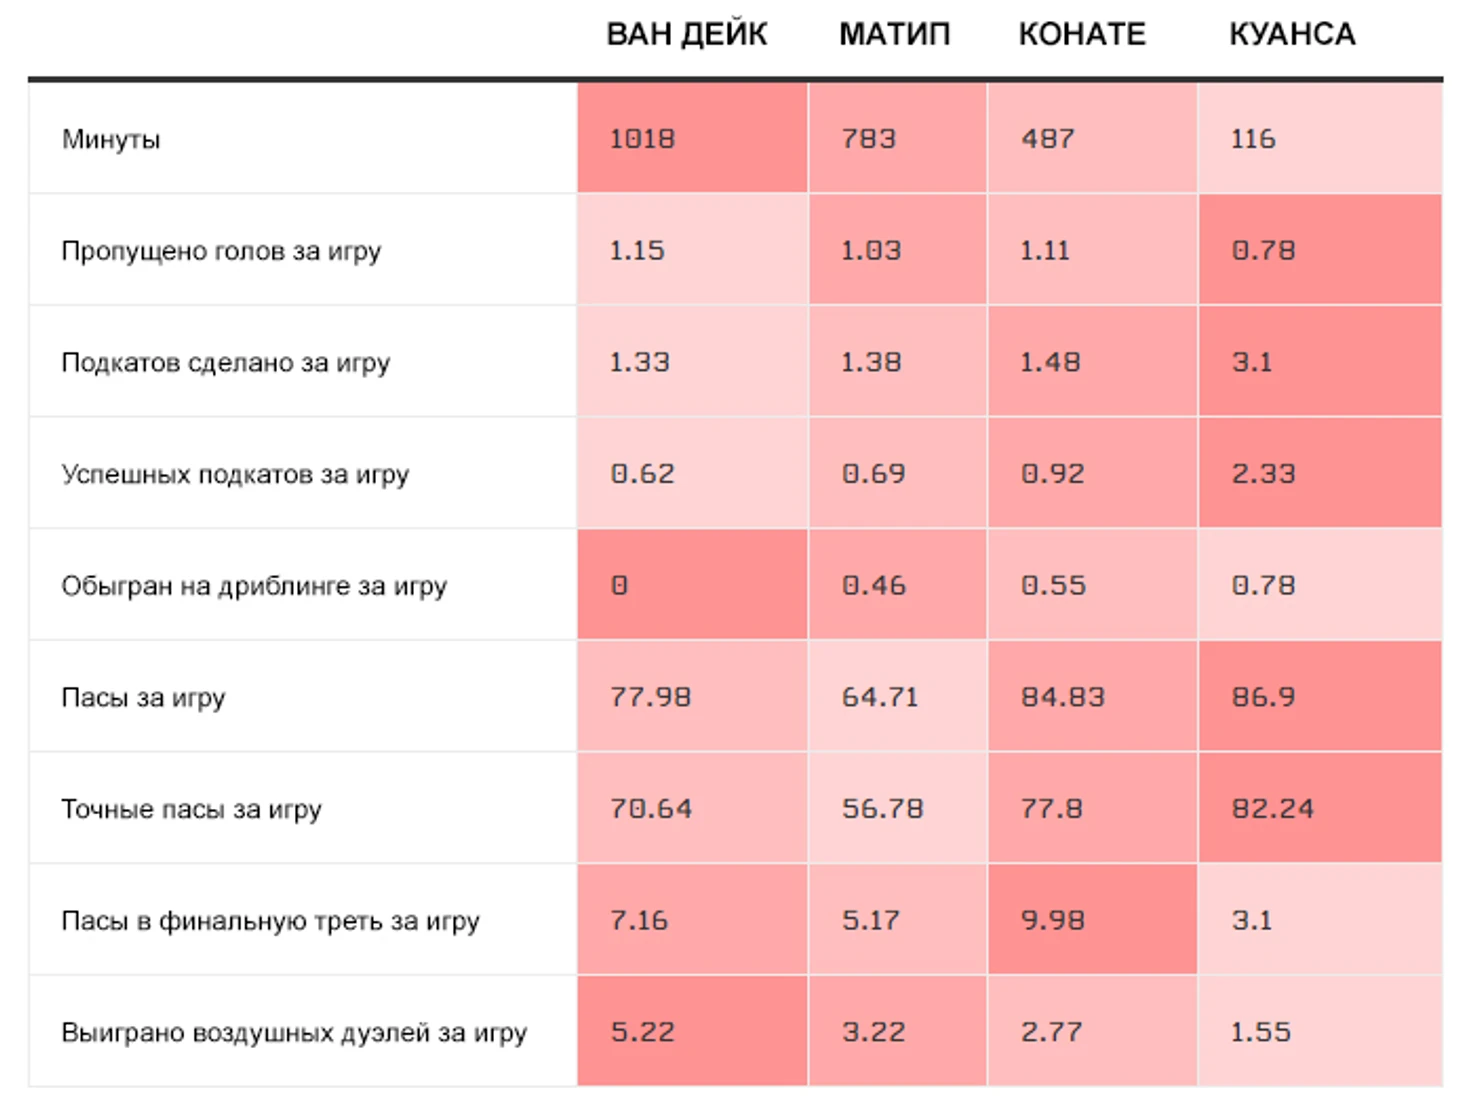Click the 1018 minutes cell
The image size is (1460, 1112).
click(x=692, y=138)
